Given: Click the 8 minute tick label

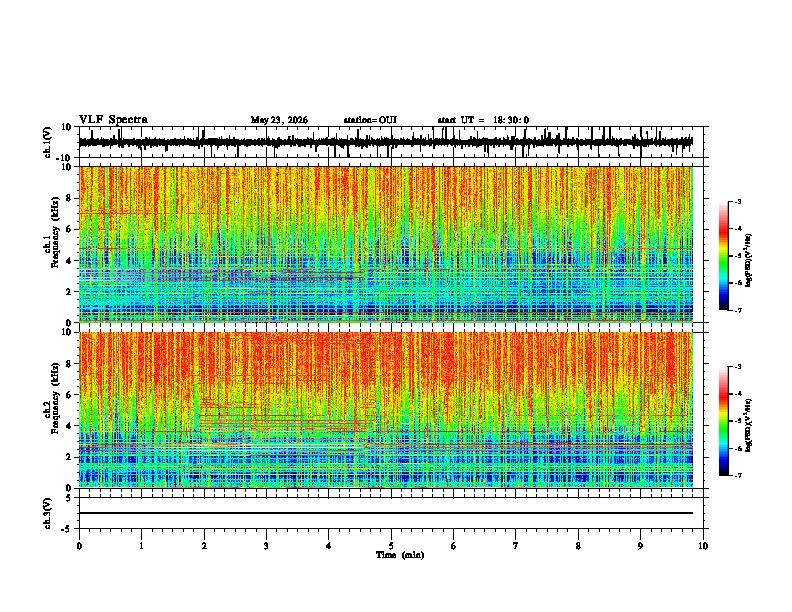Looking at the screenshot, I should point(578,546).
